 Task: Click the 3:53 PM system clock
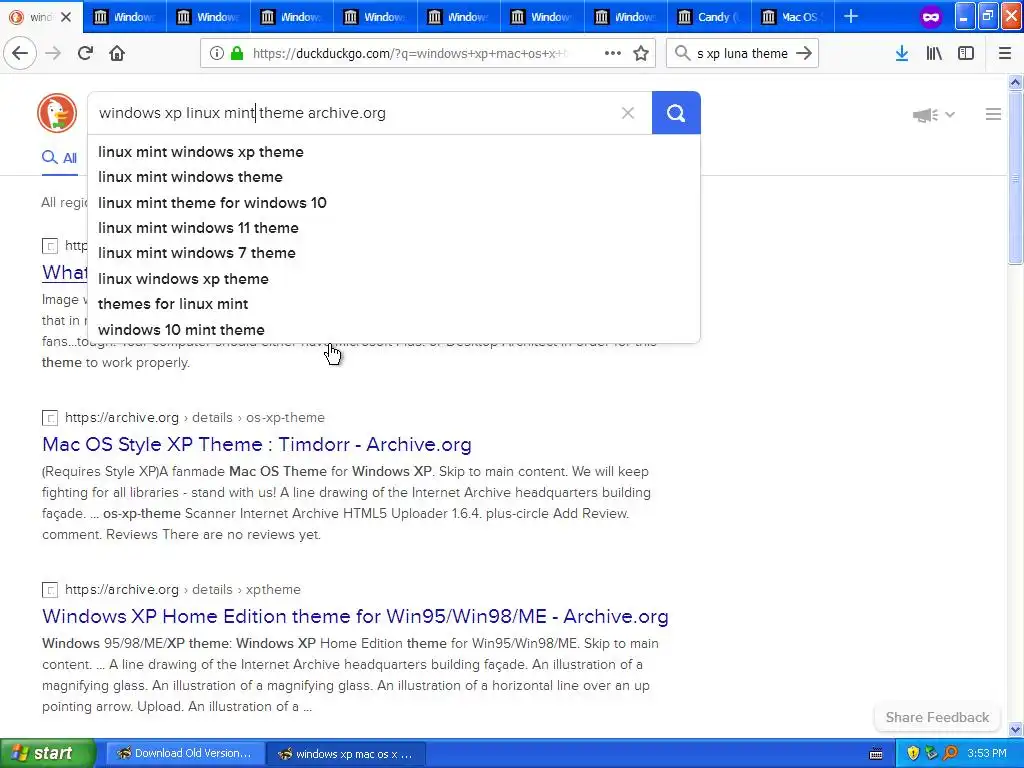pyautogui.click(x=987, y=753)
